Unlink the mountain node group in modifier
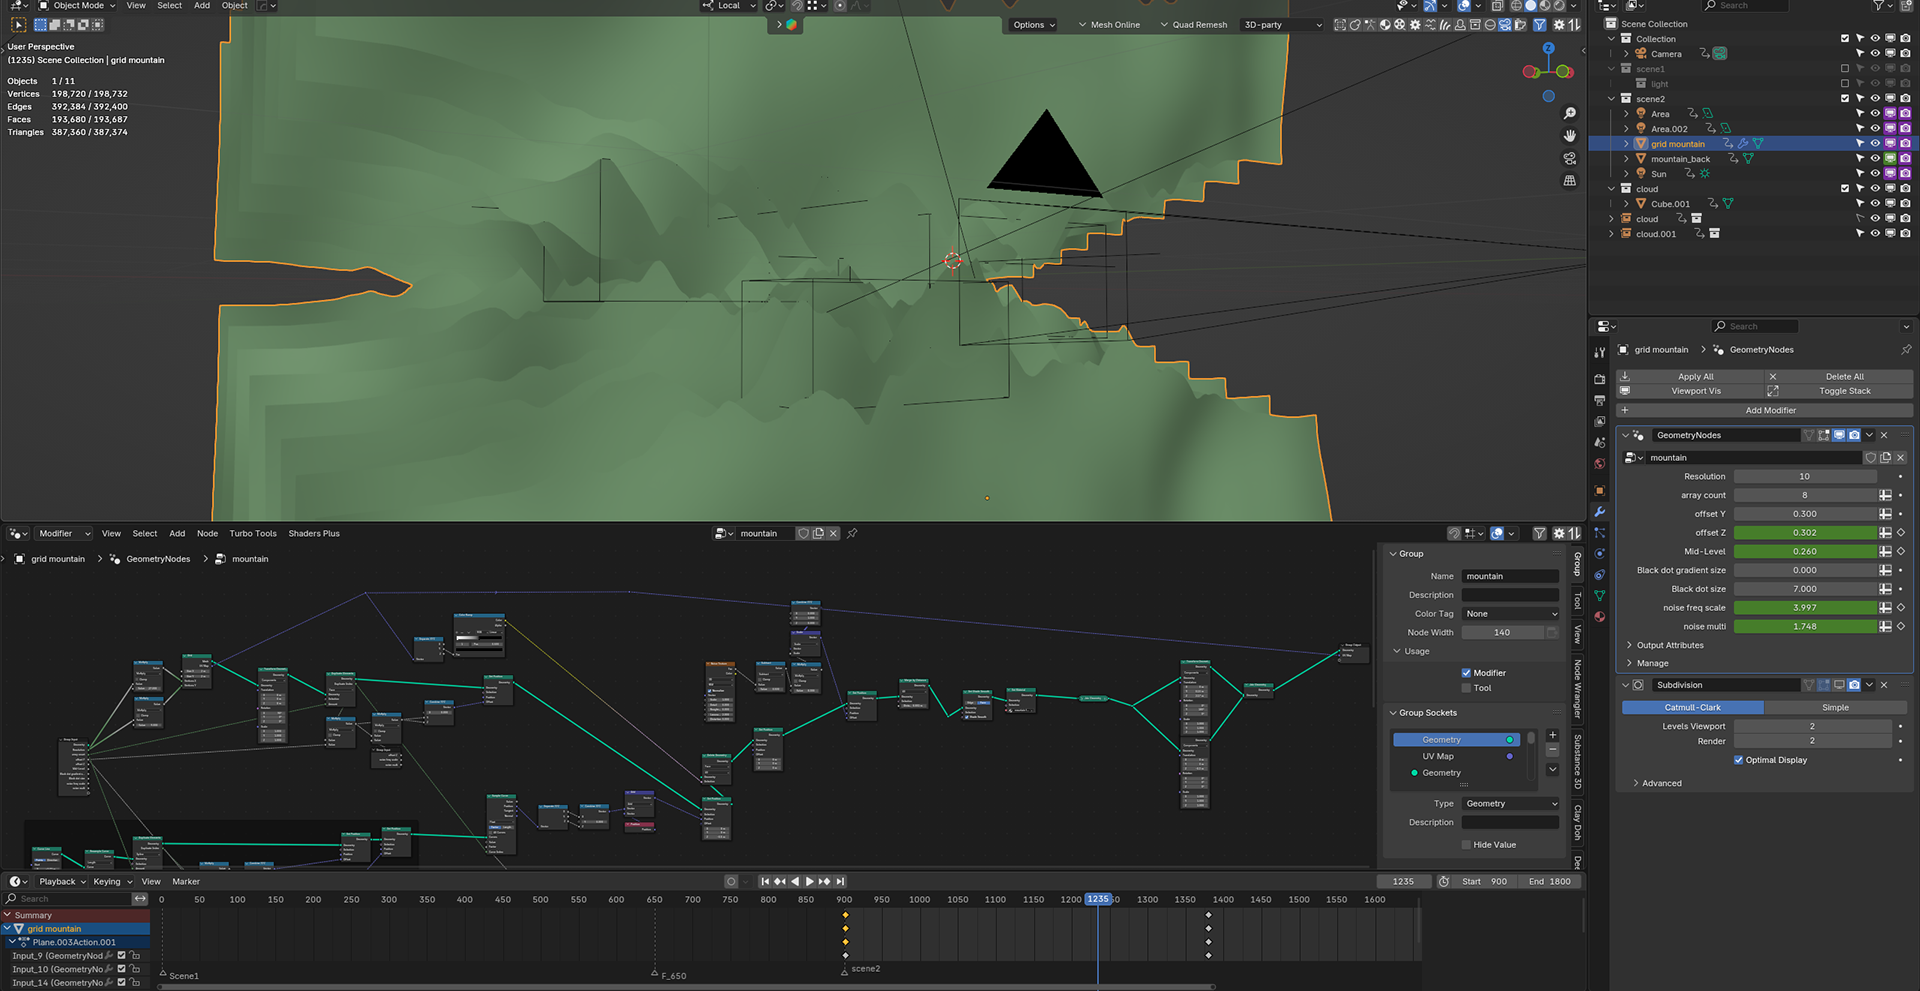Image resolution: width=1920 pixels, height=991 pixels. point(1900,458)
